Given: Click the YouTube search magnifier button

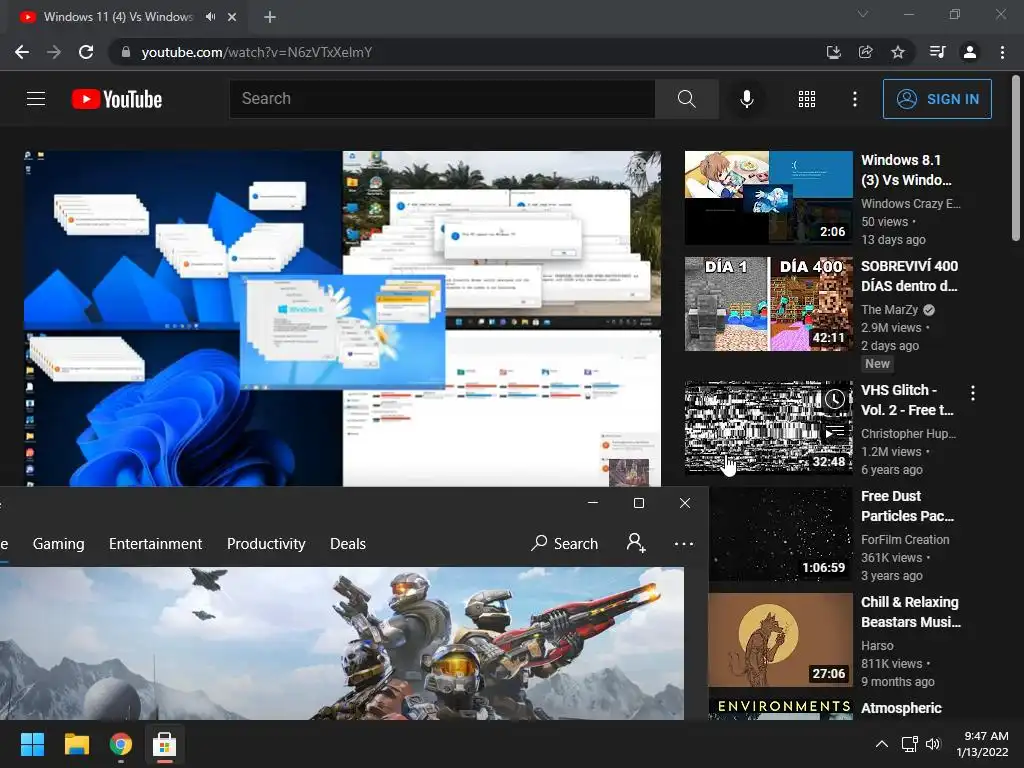Looking at the screenshot, I should (x=686, y=99).
